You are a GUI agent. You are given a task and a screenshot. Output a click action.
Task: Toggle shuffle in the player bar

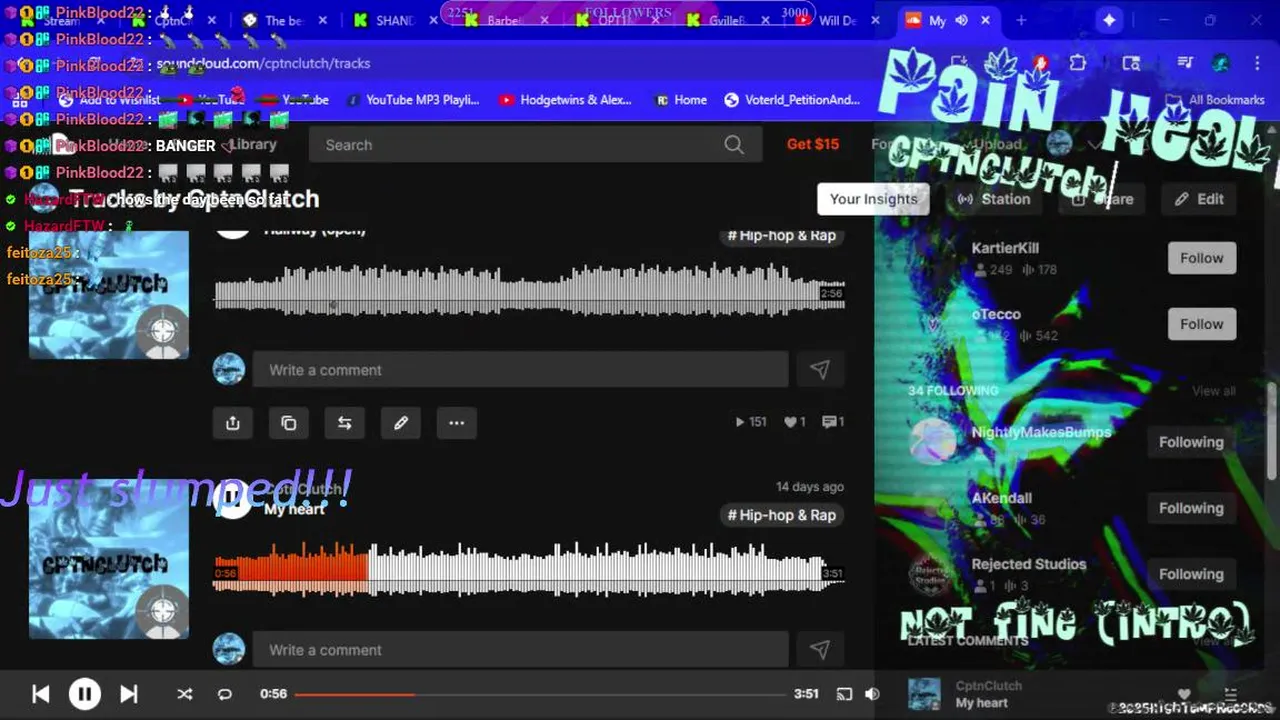click(x=185, y=694)
